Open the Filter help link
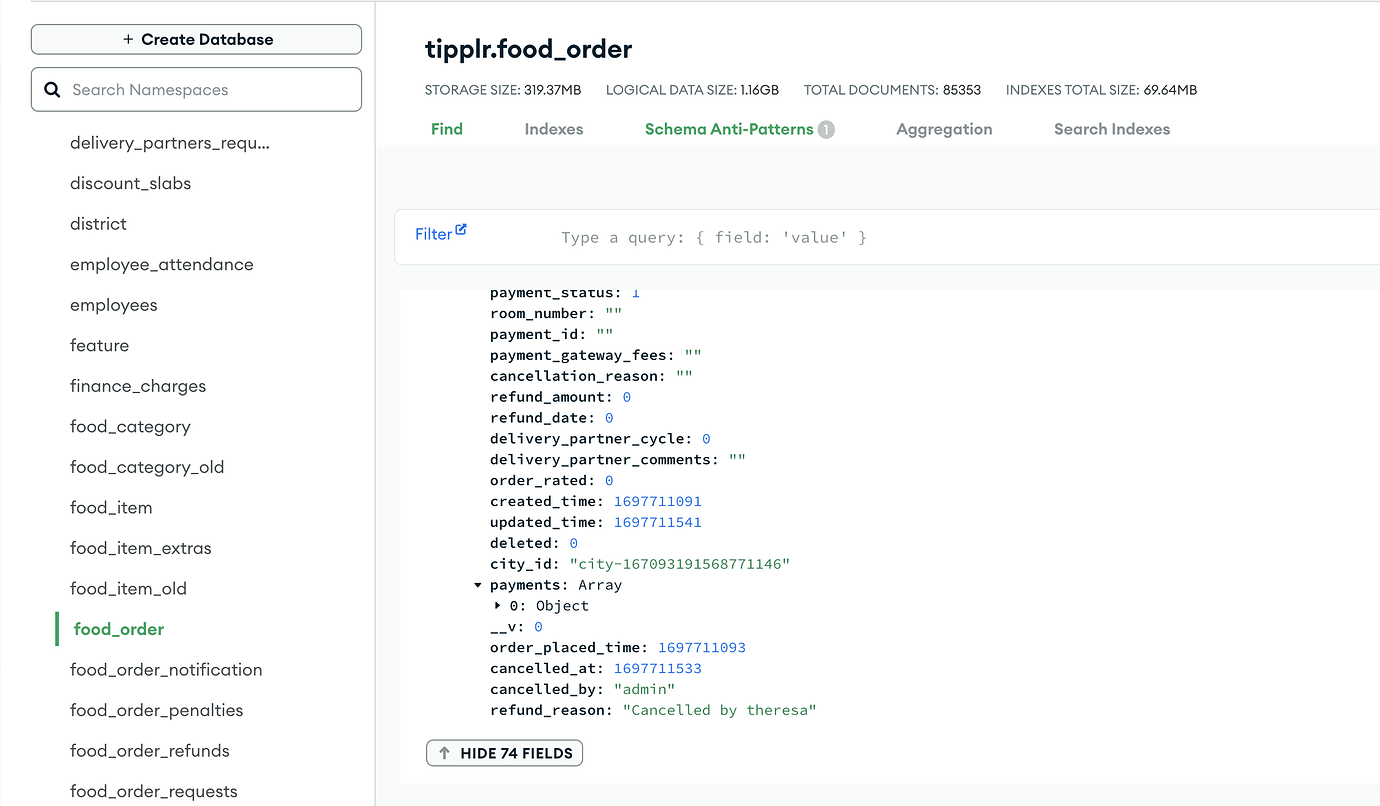1380x806 pixels. pyautogui.click(x=433, y=234)
